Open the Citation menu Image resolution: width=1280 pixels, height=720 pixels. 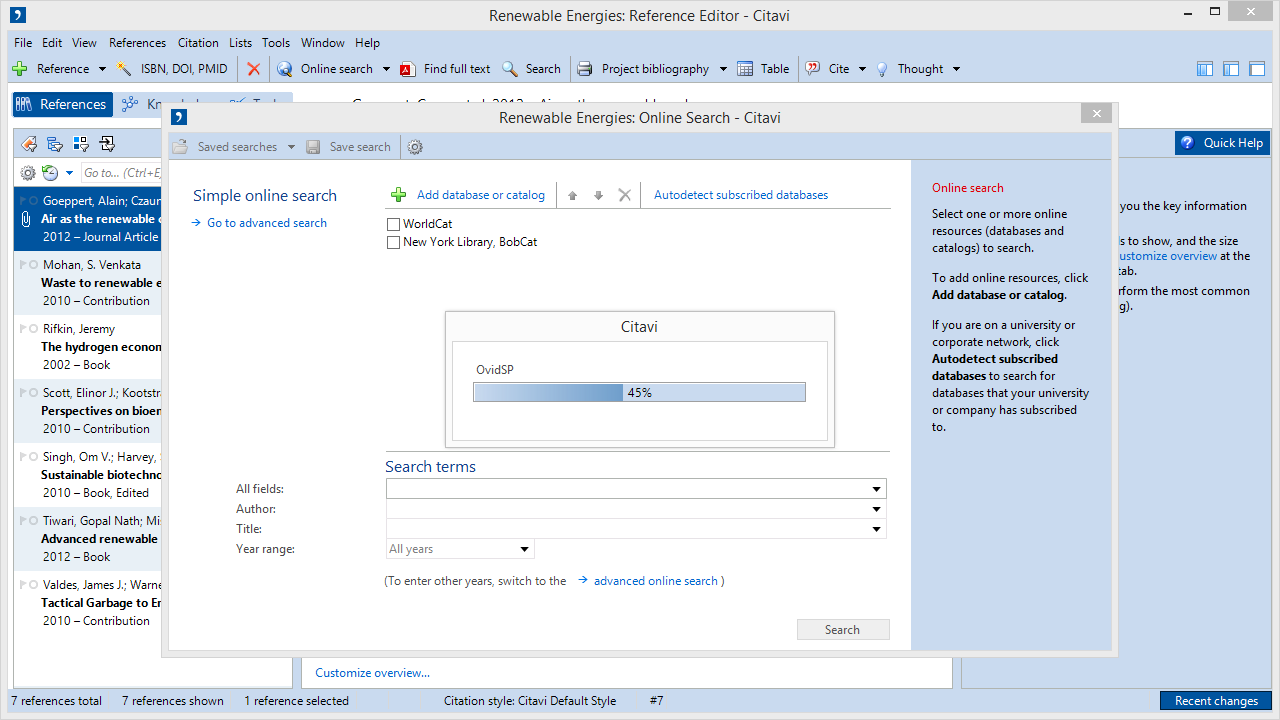click(x=198, y=43)
